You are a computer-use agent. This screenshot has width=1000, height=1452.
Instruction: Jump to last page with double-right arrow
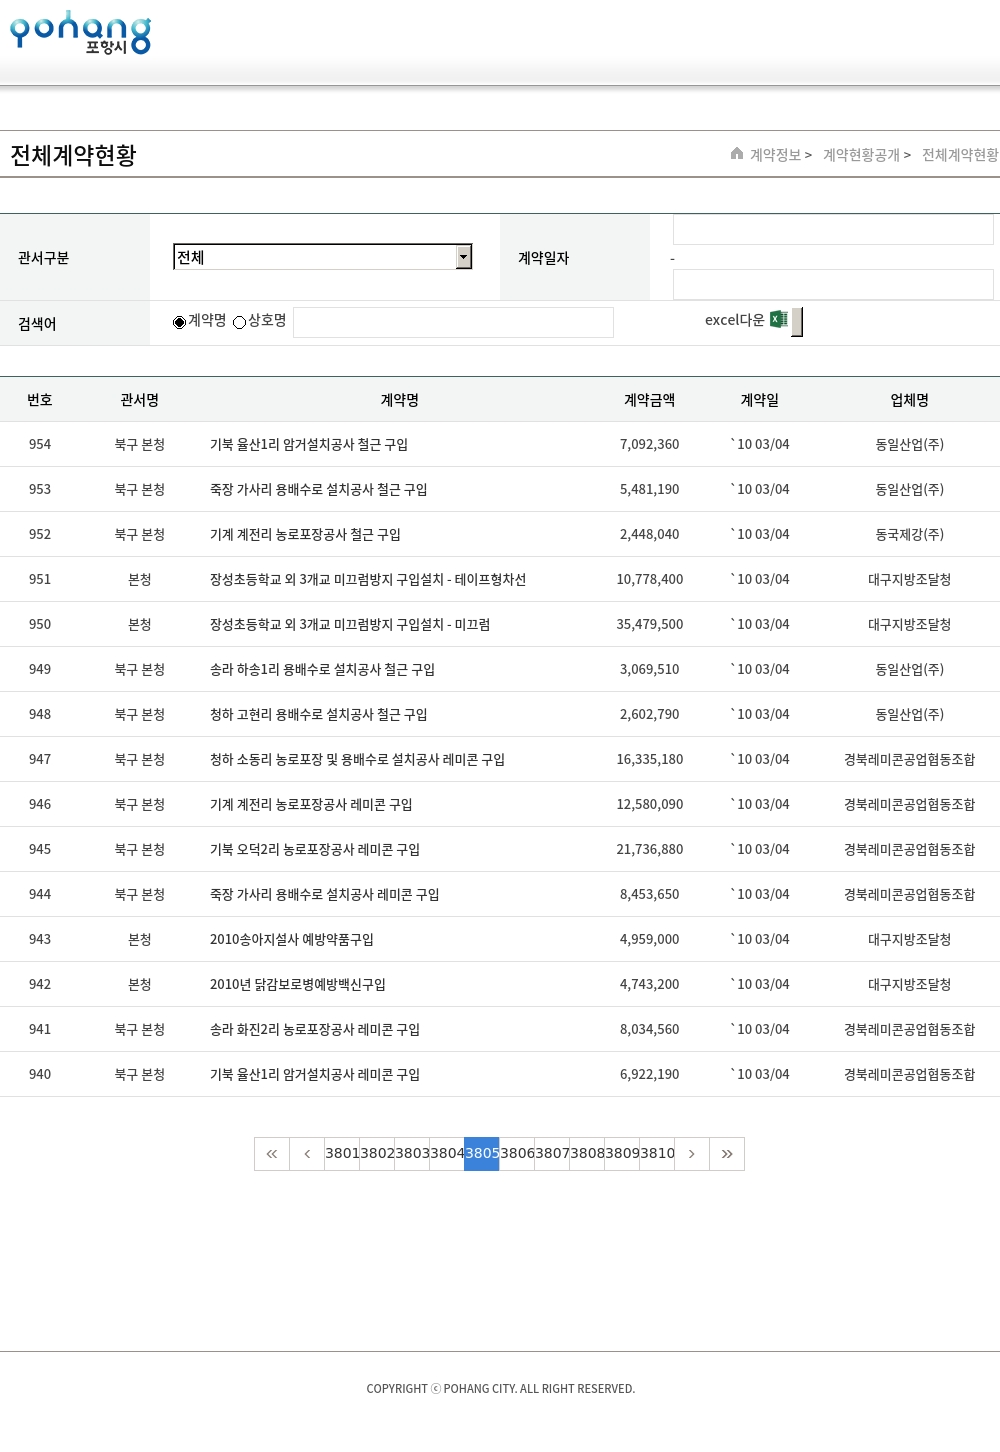coord(727,1154)
